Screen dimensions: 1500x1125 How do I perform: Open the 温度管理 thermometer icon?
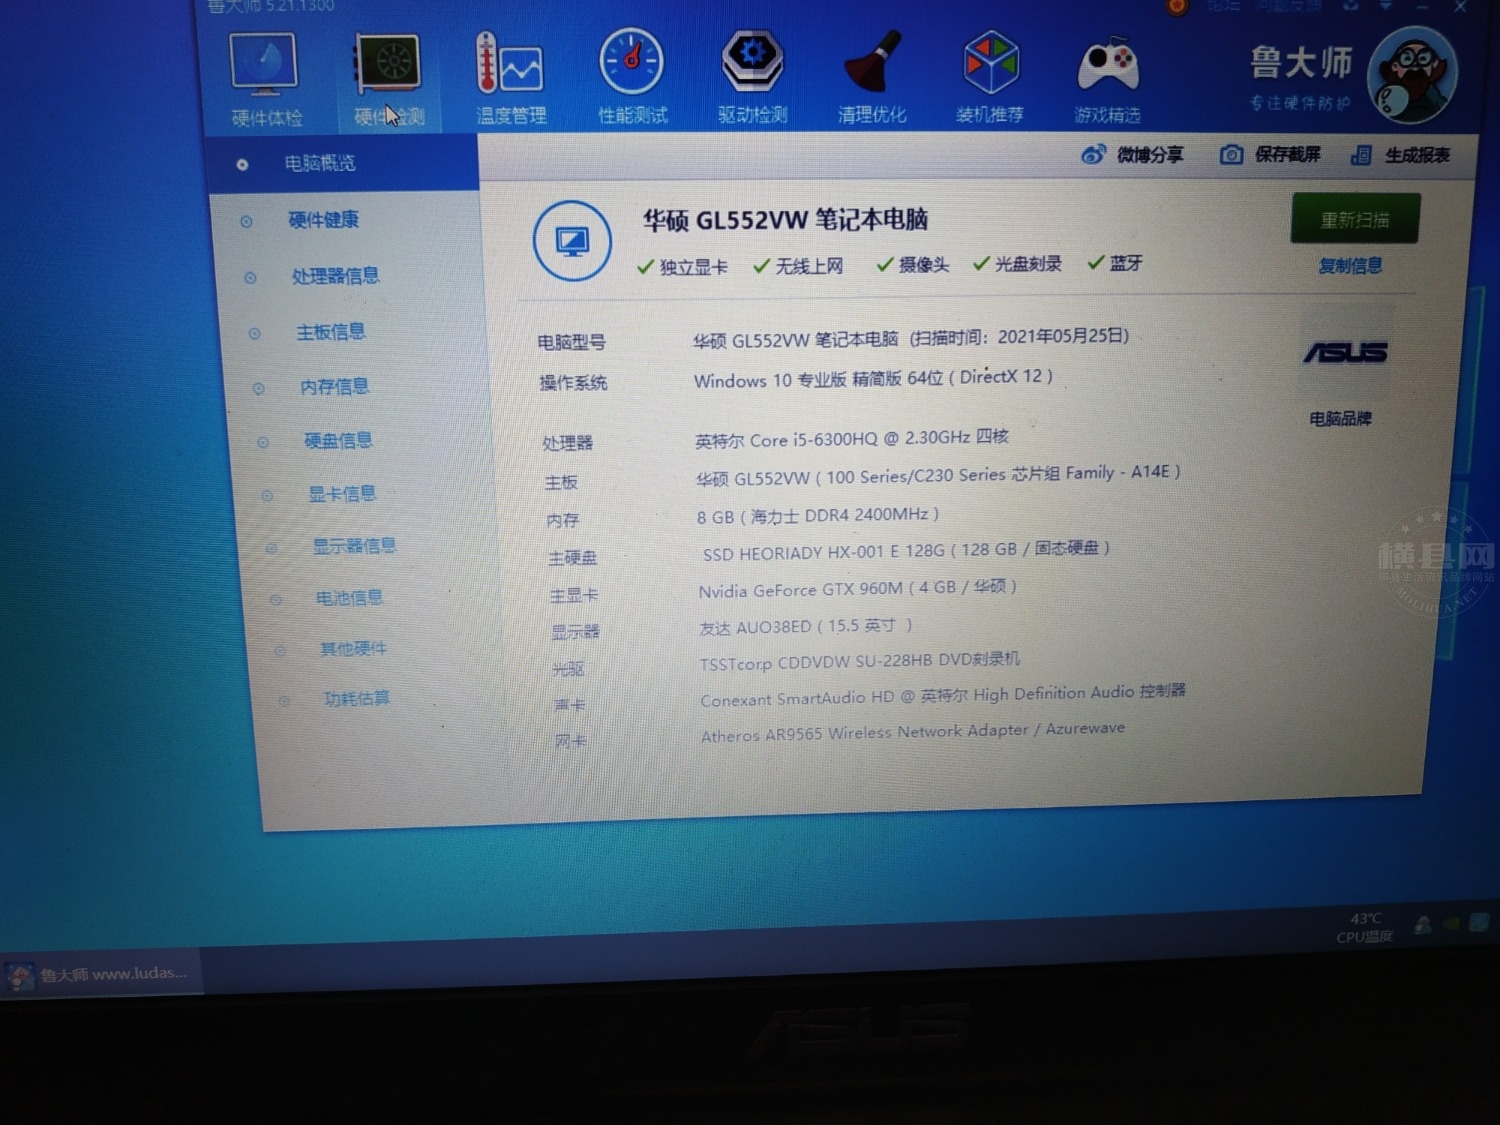(510, 78)
